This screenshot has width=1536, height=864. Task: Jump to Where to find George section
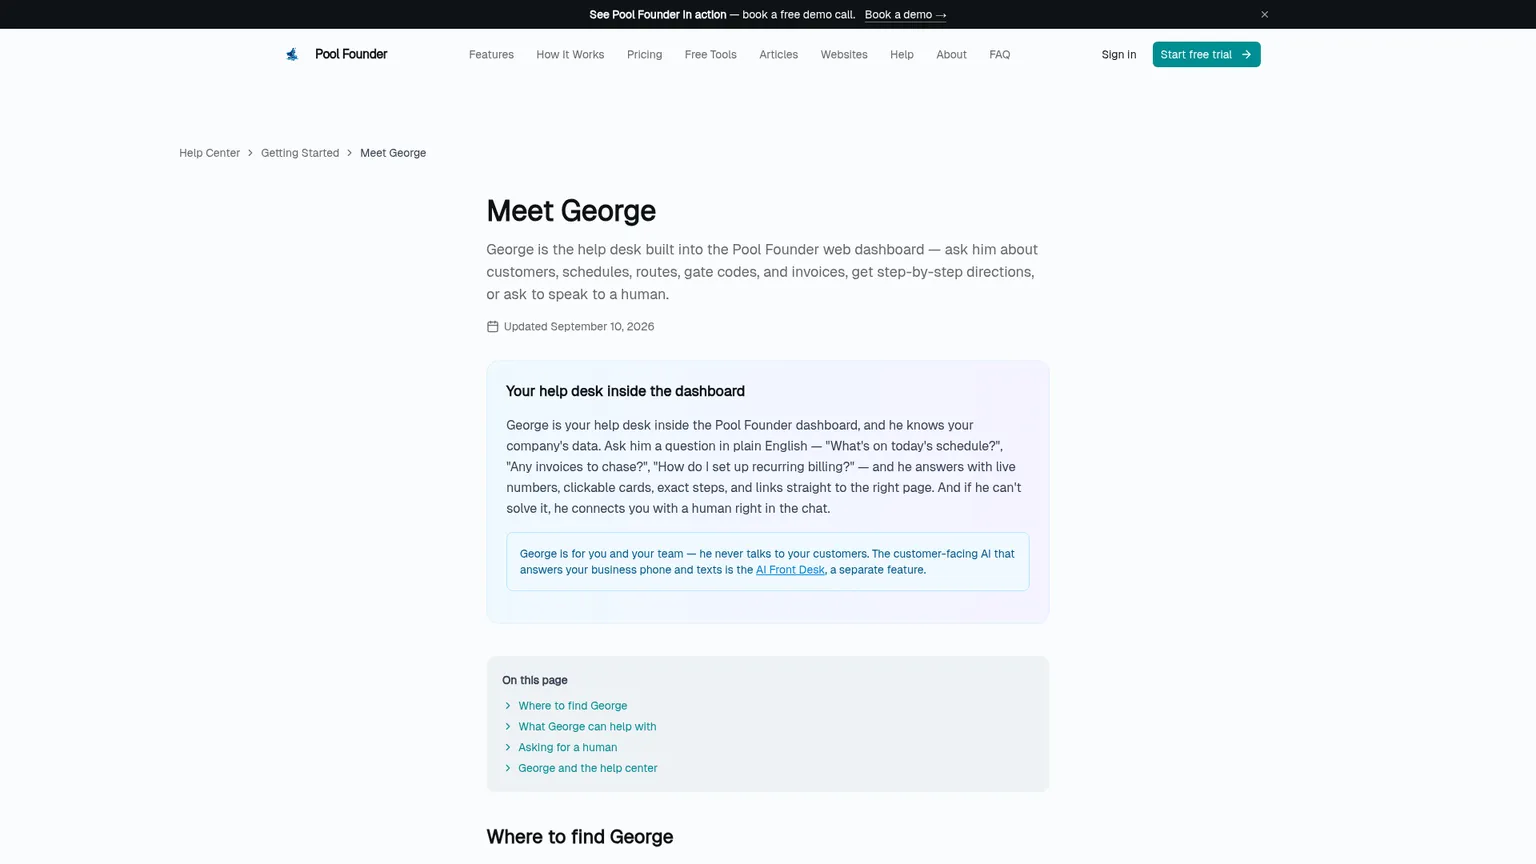pyautogui.click(x=572, y=706)
